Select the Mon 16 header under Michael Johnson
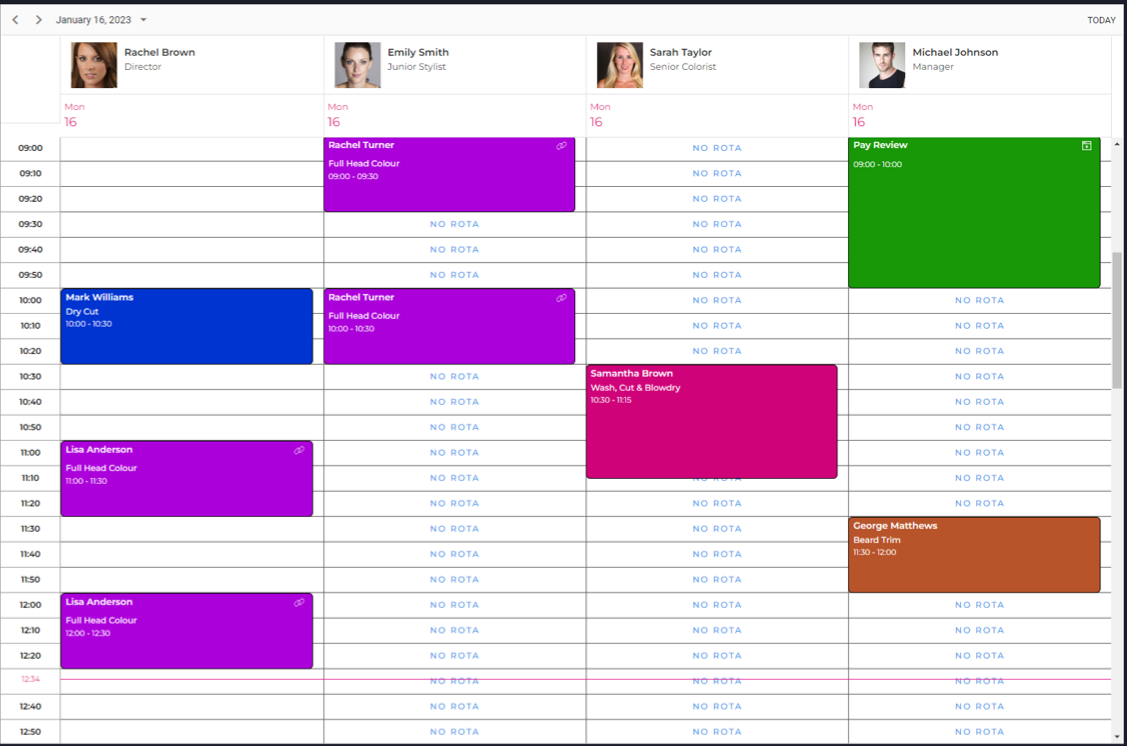The image size is (1127, 747). click(861, 115)
